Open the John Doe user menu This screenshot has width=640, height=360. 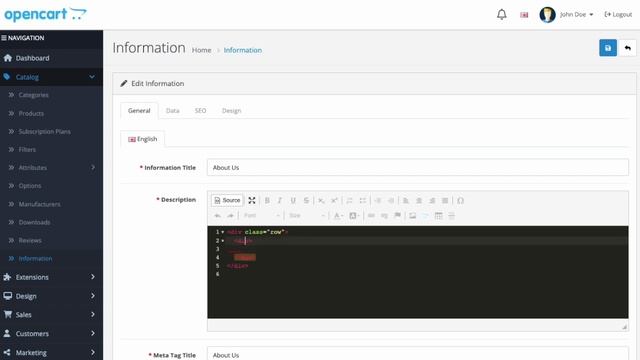pyautogui.click(x=567, y=15)
